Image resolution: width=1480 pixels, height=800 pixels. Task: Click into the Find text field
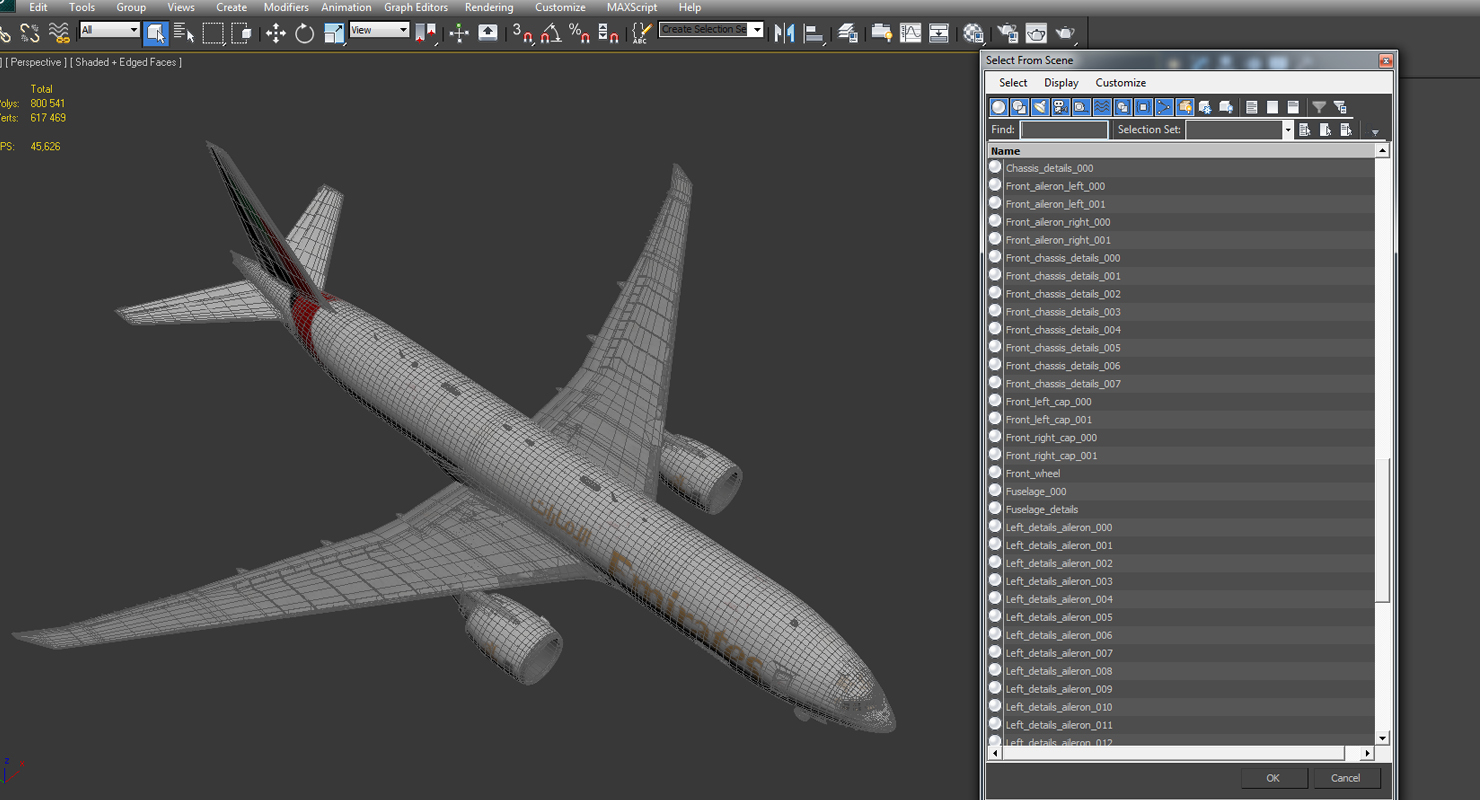[x=1064, y=130]
